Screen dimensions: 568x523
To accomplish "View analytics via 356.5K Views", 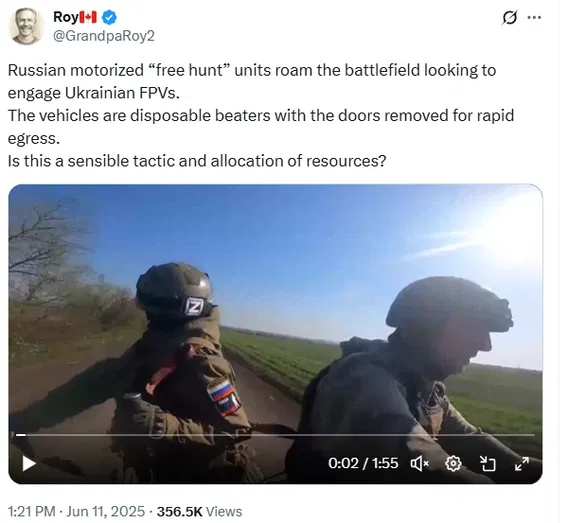I will tap(199, 511).
